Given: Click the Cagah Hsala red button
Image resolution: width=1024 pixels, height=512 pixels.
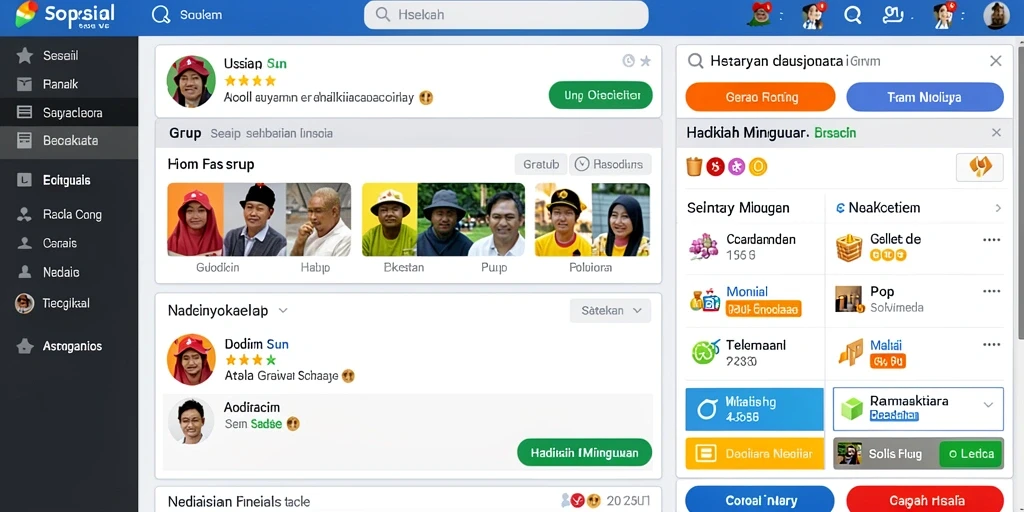Looking at the screenshot, I should [925, 500].
